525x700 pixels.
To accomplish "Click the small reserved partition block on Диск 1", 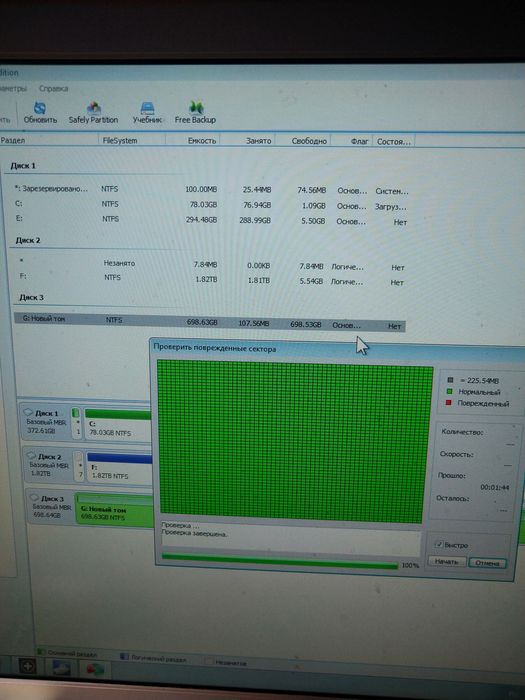I will pyautogui.click(x=76, y=422).
